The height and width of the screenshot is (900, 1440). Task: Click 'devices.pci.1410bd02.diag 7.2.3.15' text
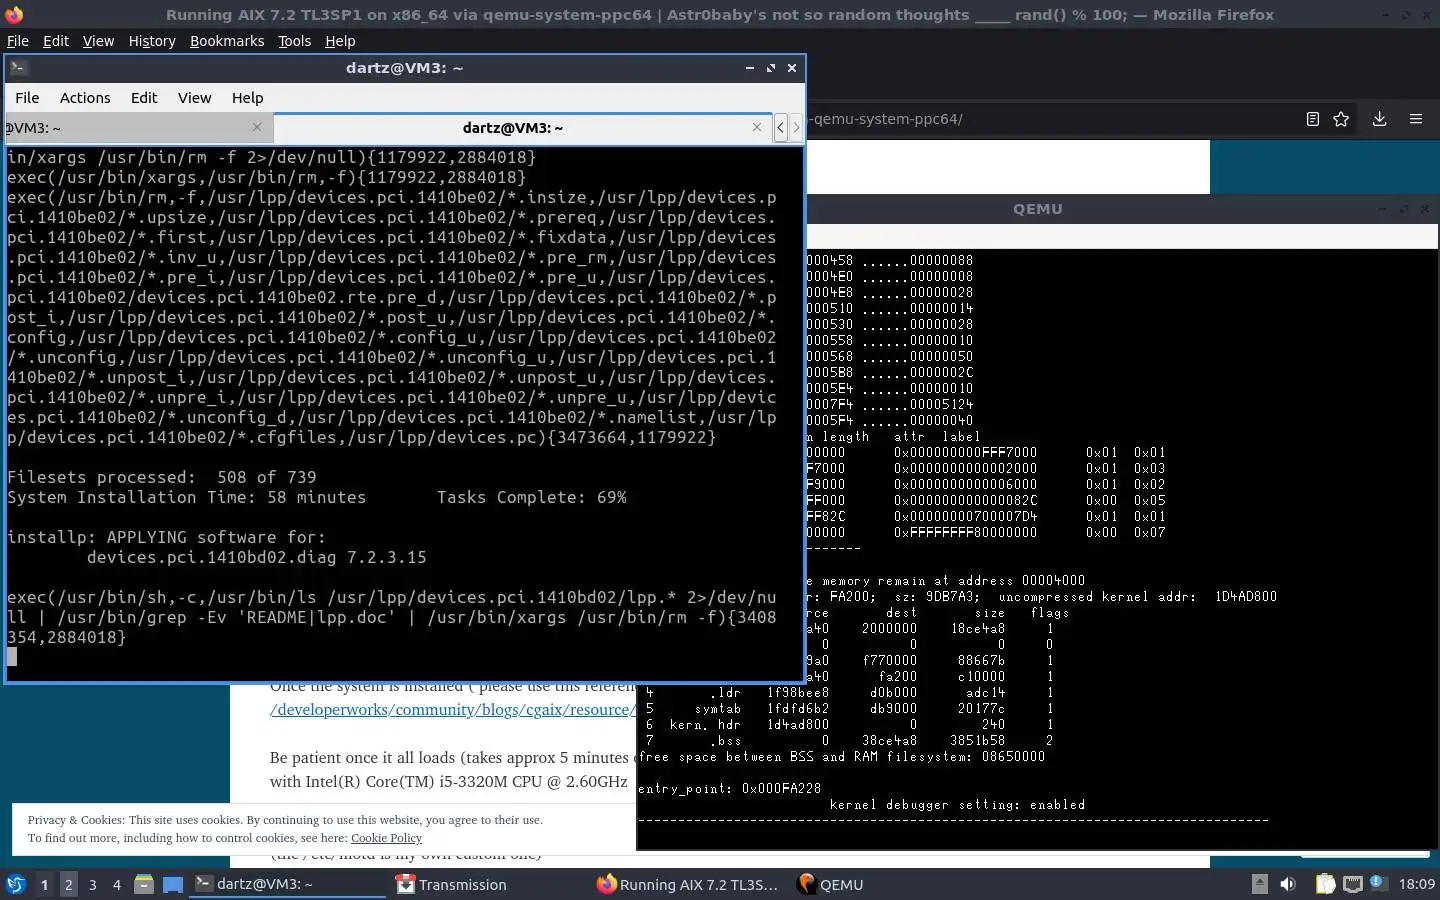coord(256,557)
